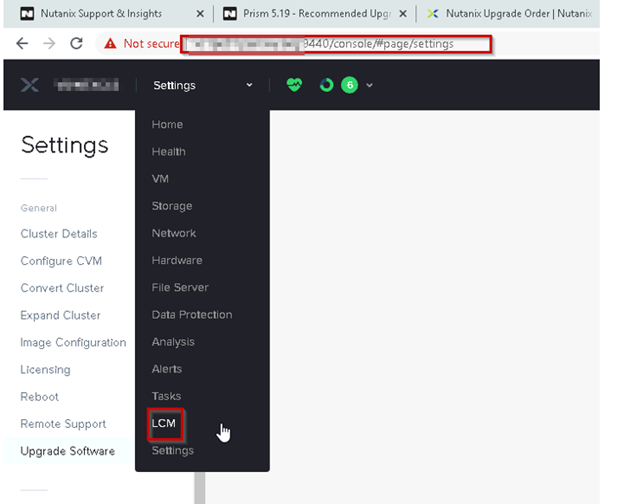
Task: Click the Nutanix Upgrade Order tab favicon
Action: 433,14
